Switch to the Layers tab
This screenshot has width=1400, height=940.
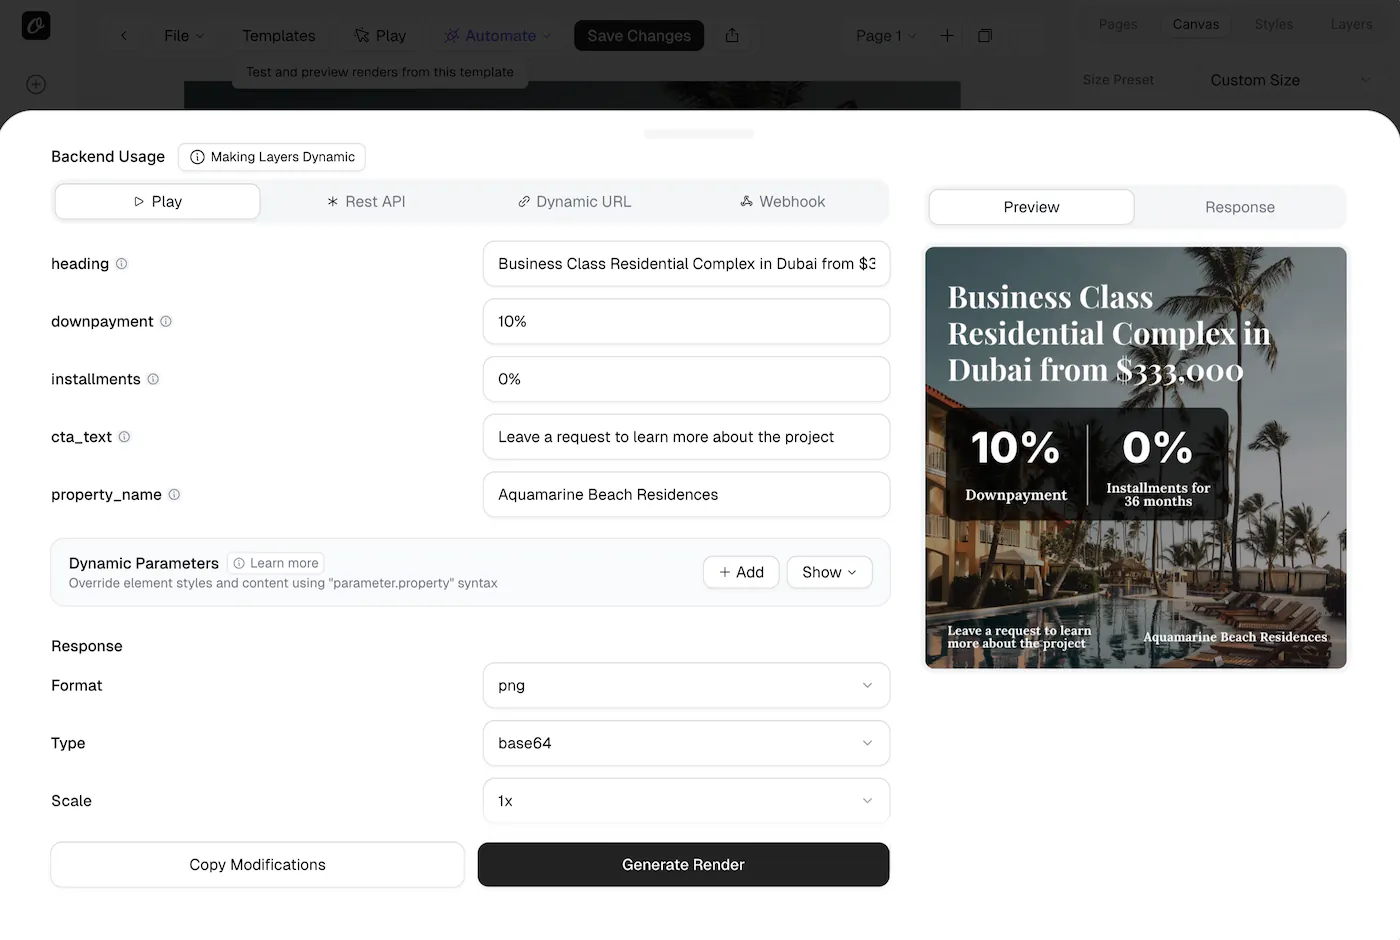click(1351, 24)
